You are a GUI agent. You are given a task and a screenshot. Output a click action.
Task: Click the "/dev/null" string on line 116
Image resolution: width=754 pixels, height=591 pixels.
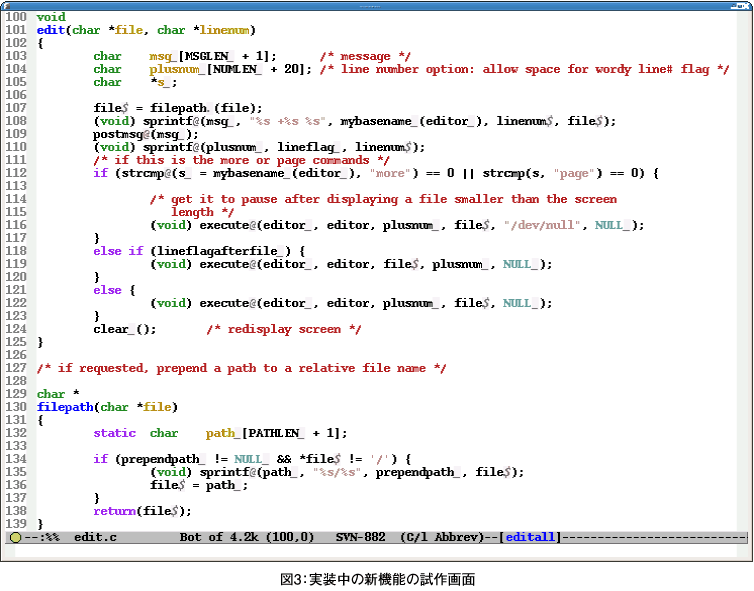[542, 225]
